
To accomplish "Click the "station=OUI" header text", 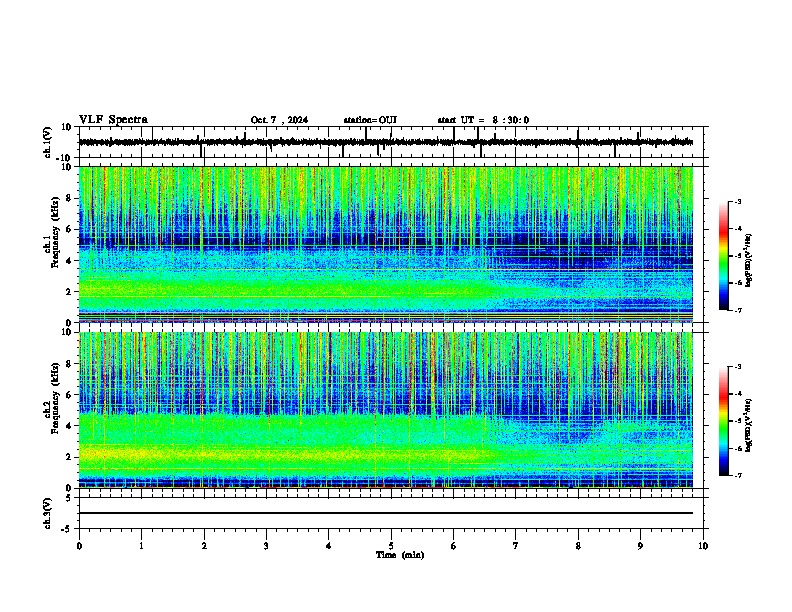I will tap(370, 120).
